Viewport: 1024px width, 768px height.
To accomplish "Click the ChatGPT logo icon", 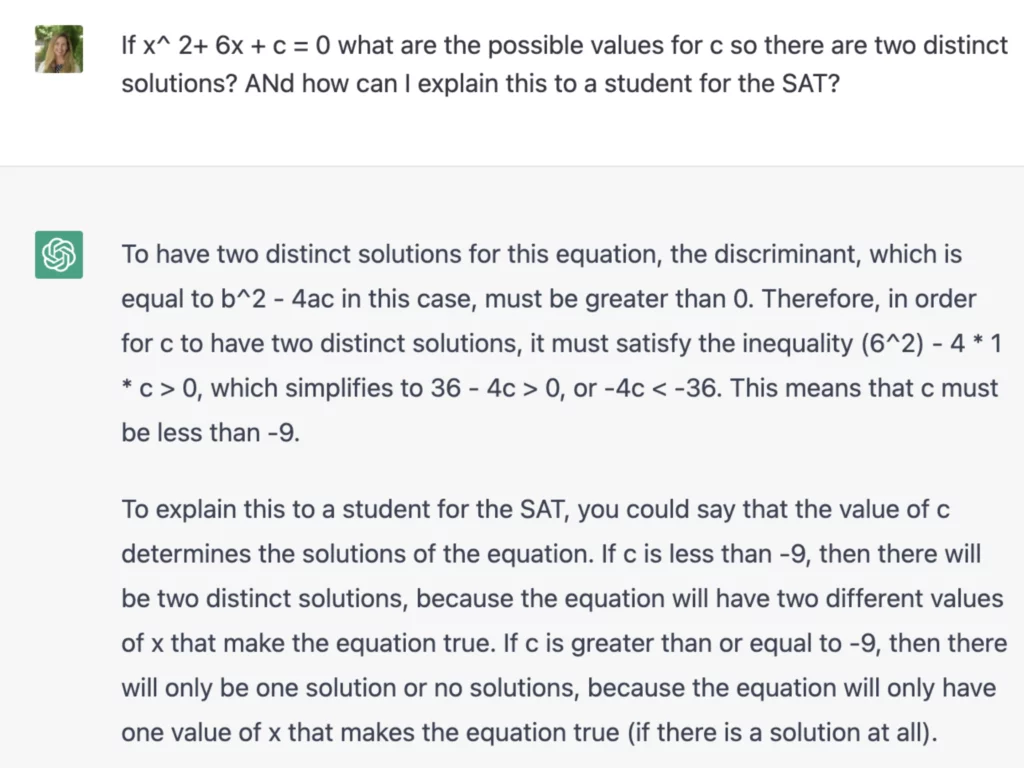I will point(58,255).
